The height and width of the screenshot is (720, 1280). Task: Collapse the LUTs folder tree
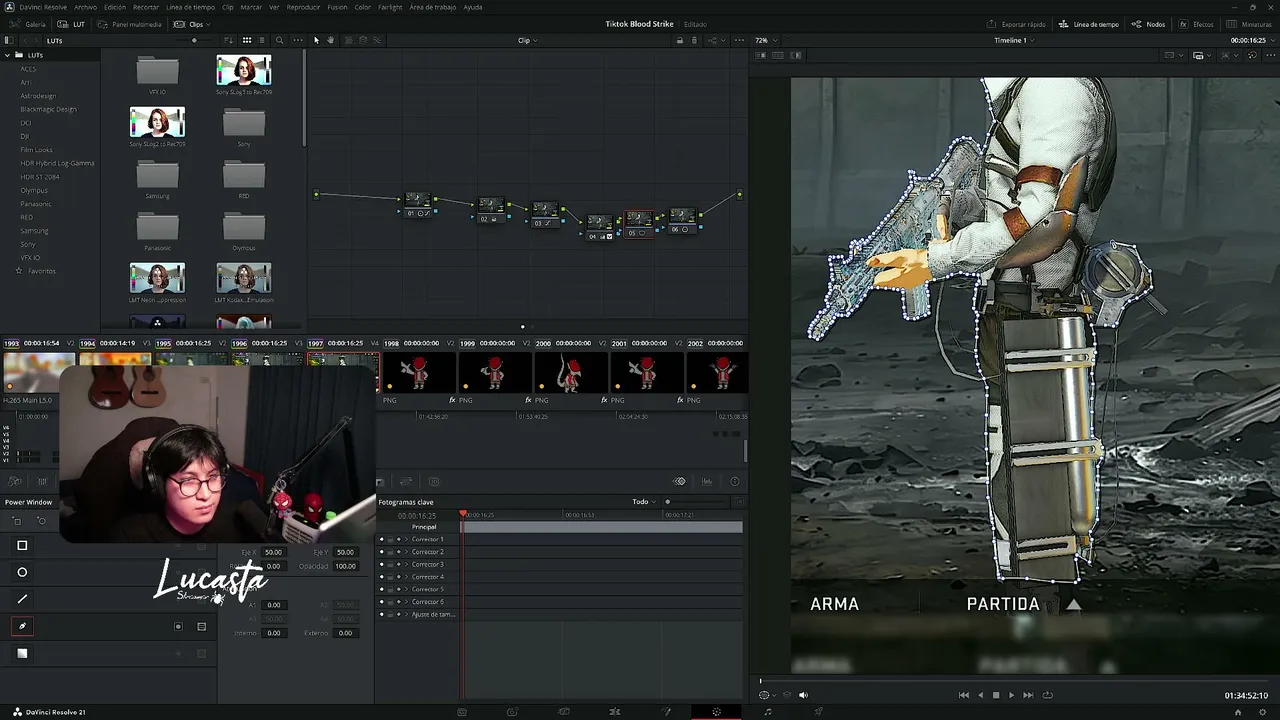pyautogui.click(x=7, y=55)
